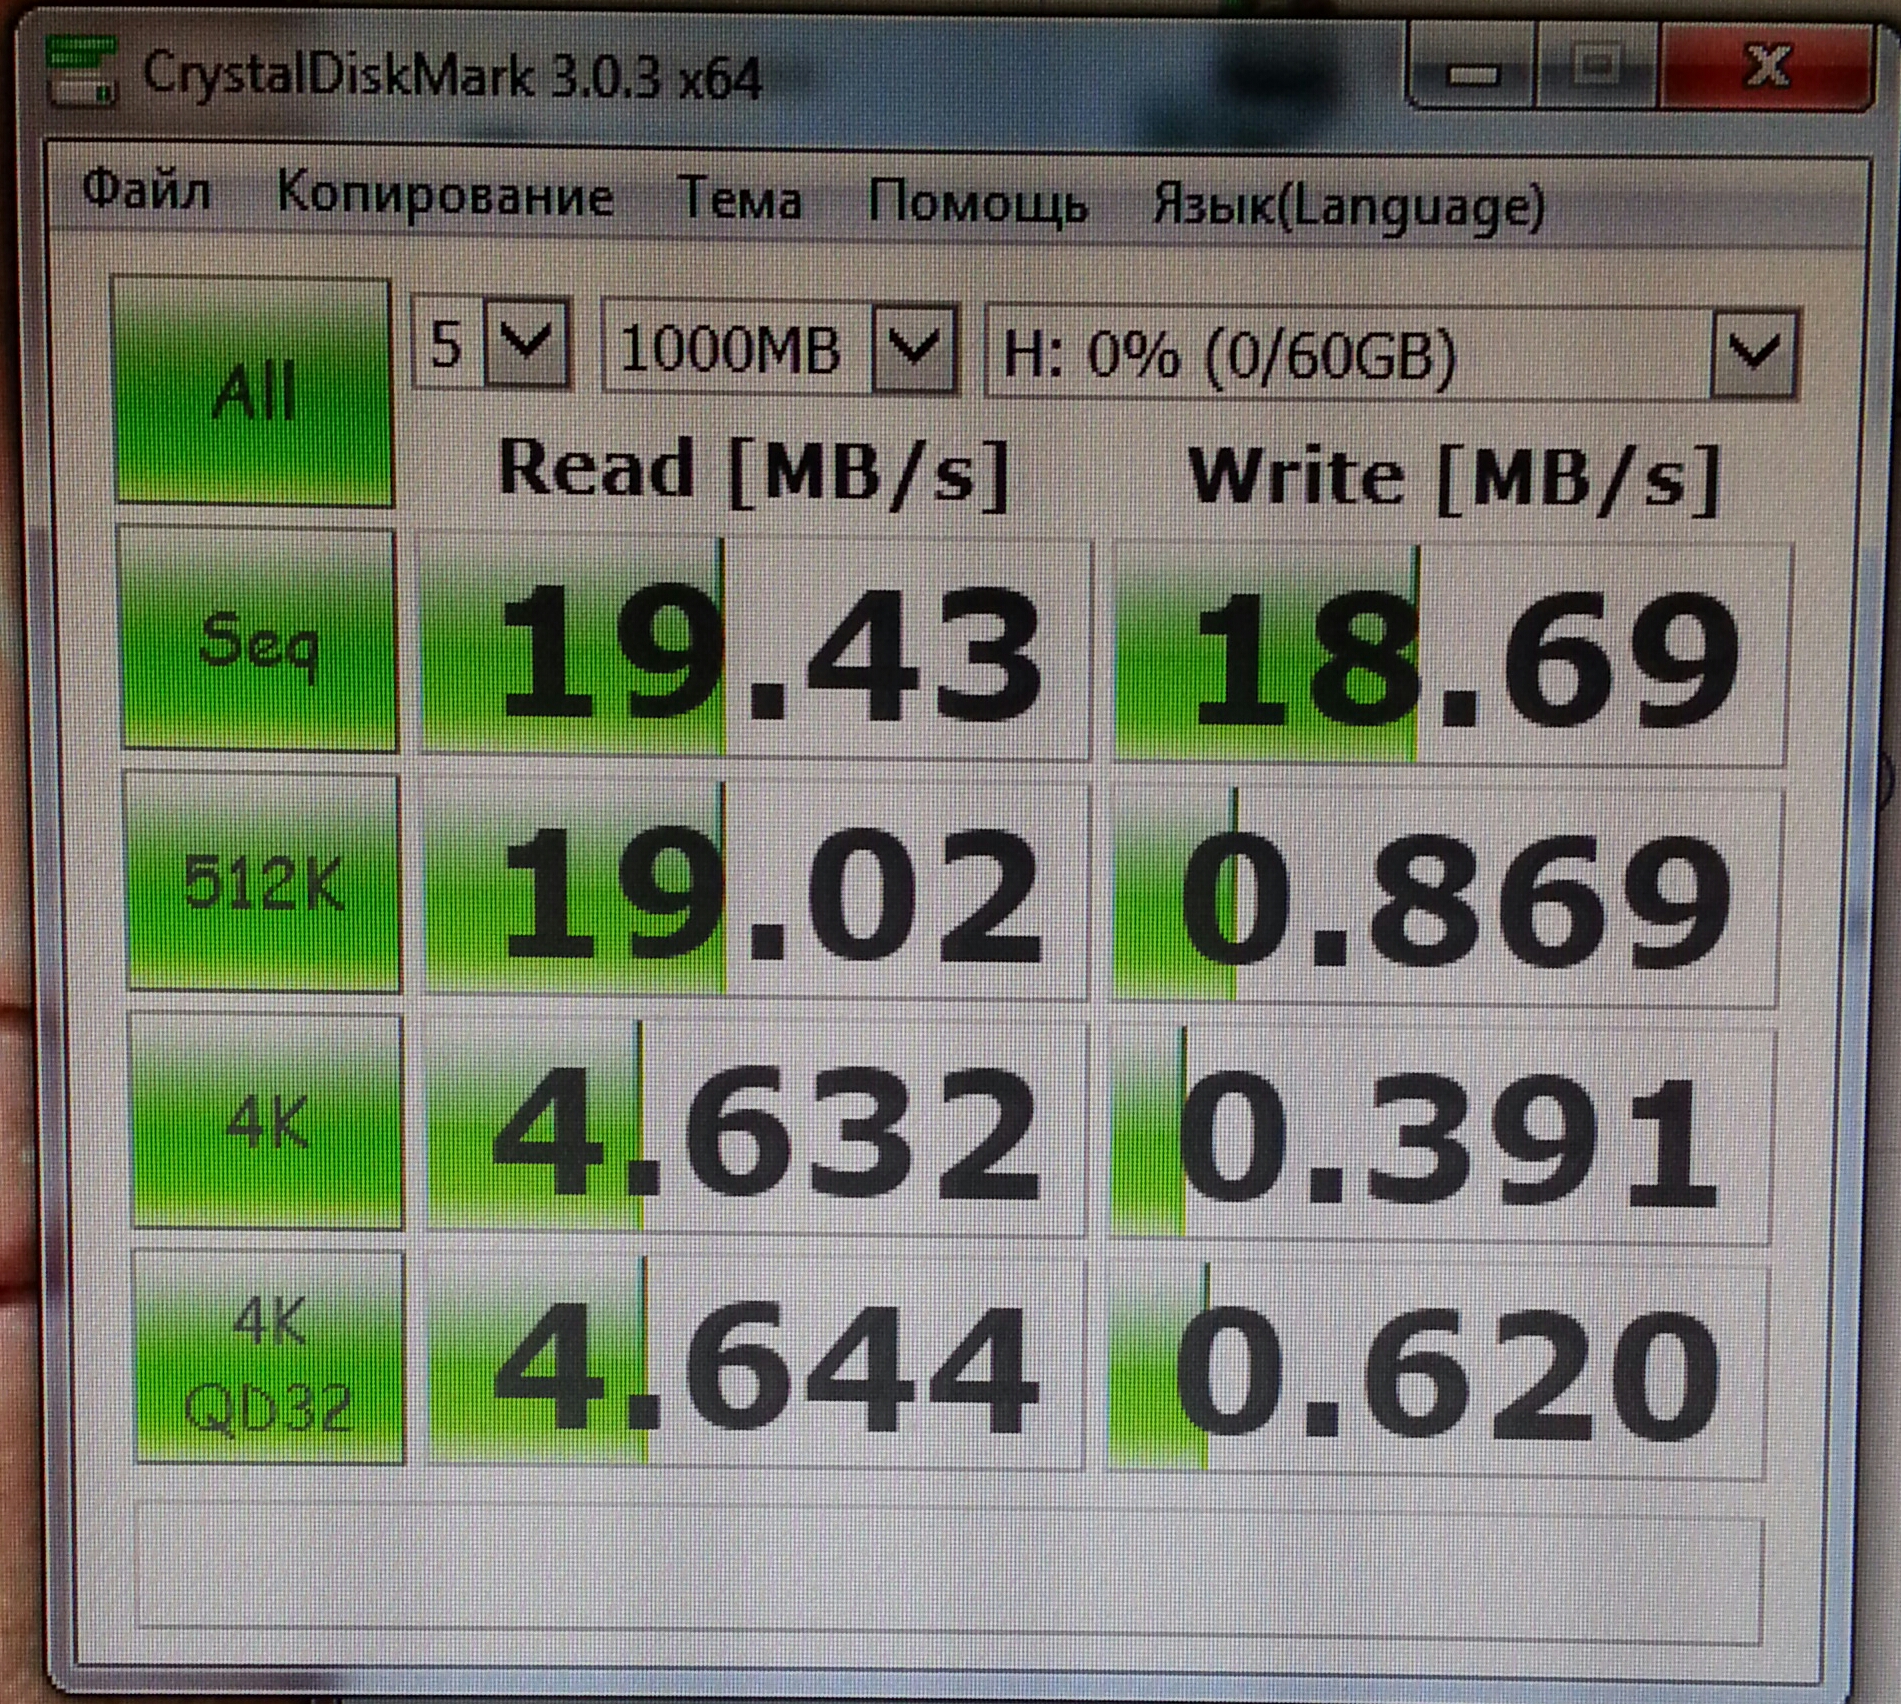Image resolution: width=1901 pixels, height=1704 pixels.
Task: Start the 512K test
Action: (263, 884)
